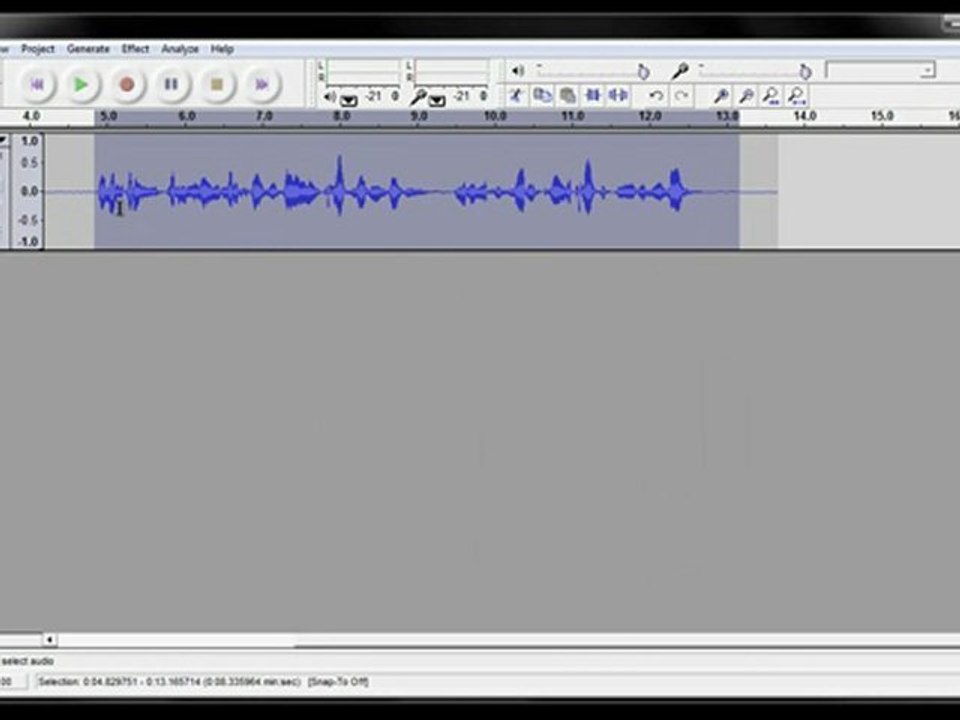Open the Analyze menu
Screen dimensions: 960x720
click(x=180, y=48)
